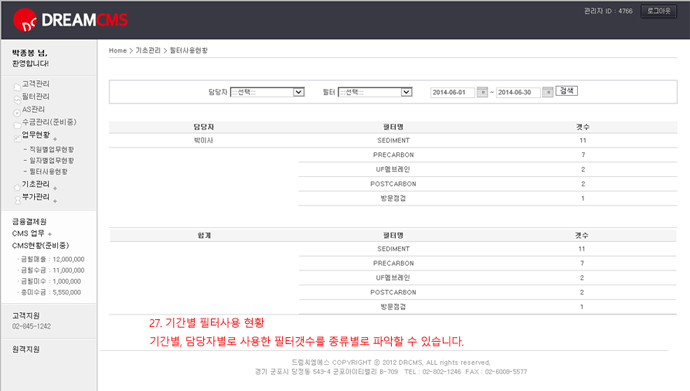Open the end date calendar picker icon

click(547, 92)
